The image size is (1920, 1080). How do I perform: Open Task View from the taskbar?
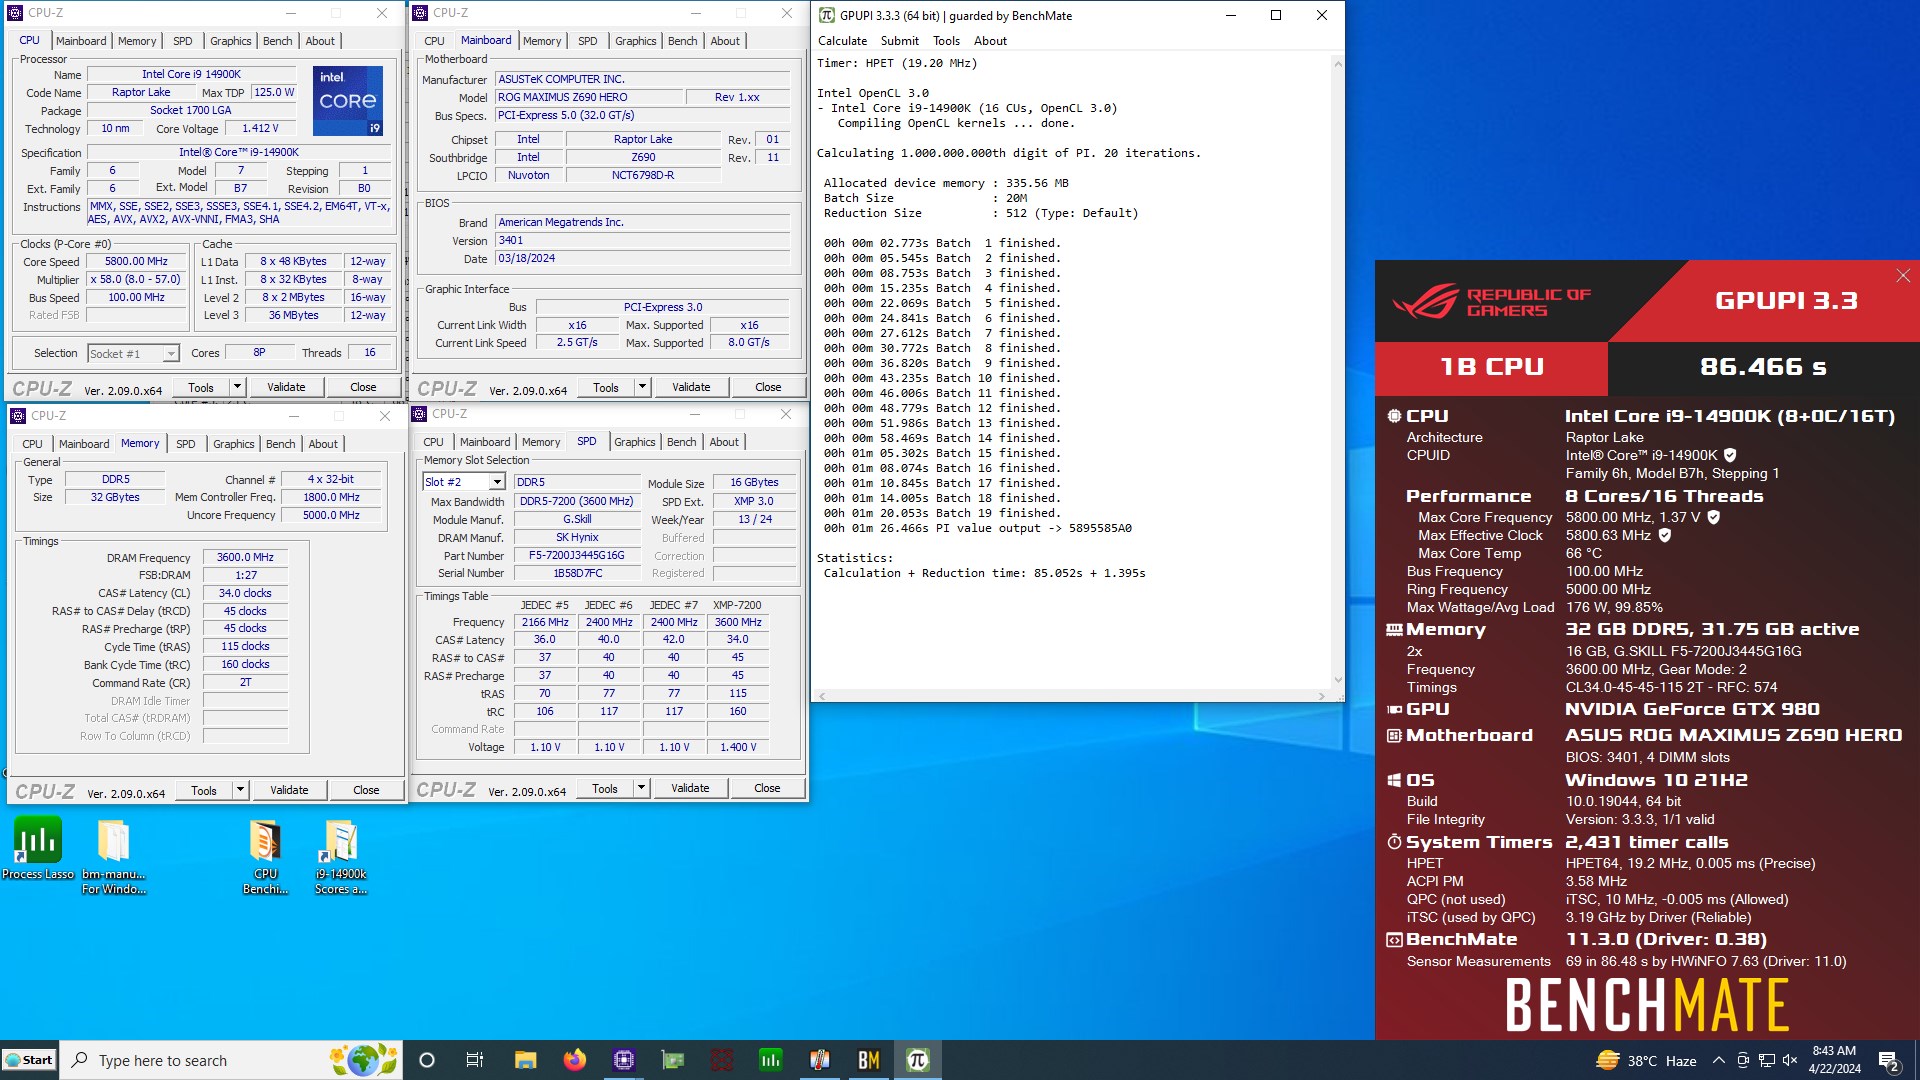click(475, 1060)
